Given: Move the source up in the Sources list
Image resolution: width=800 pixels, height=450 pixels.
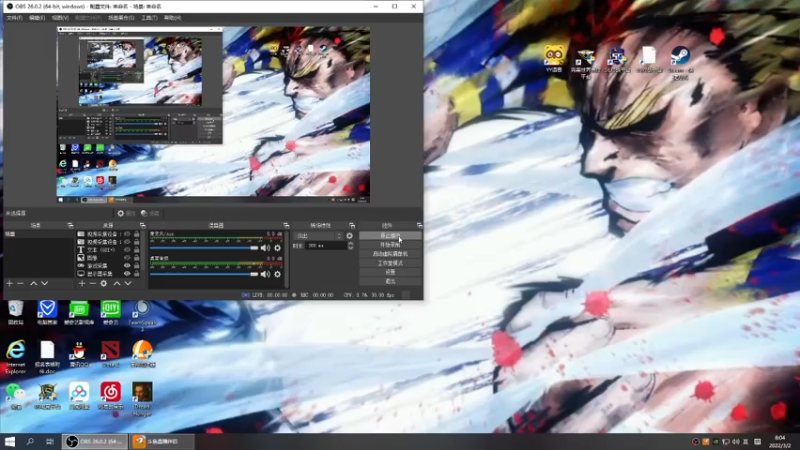Looking at the screenshot, I should click(117, 283).
